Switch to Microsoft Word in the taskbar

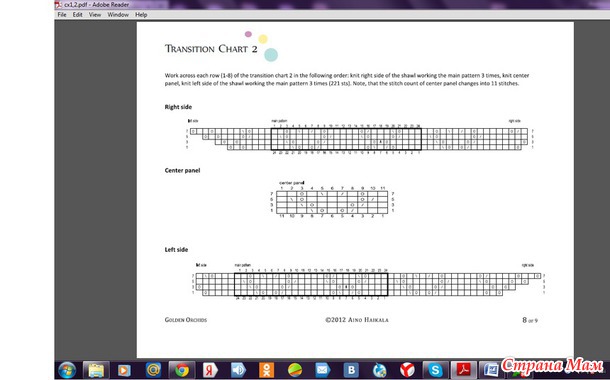click(x=491, y=370)
